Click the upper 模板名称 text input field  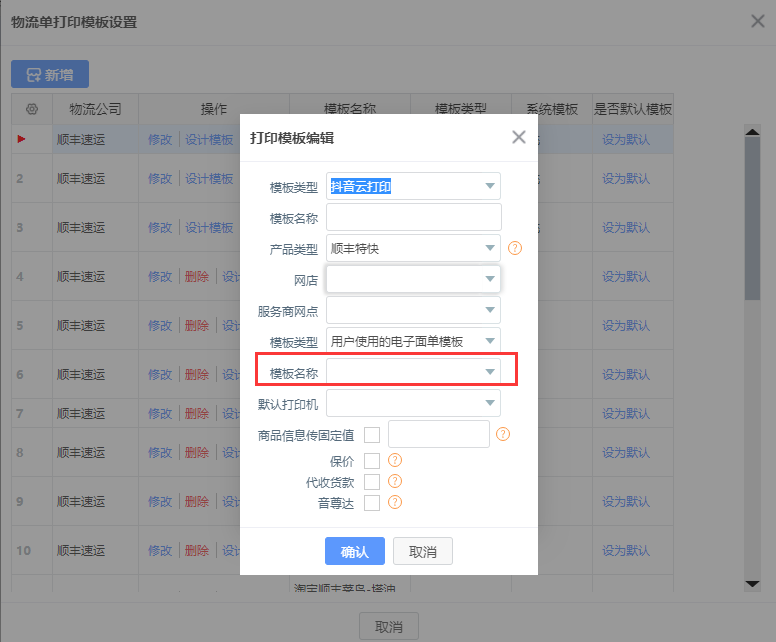pyautogui.click(x=413, y=217)
